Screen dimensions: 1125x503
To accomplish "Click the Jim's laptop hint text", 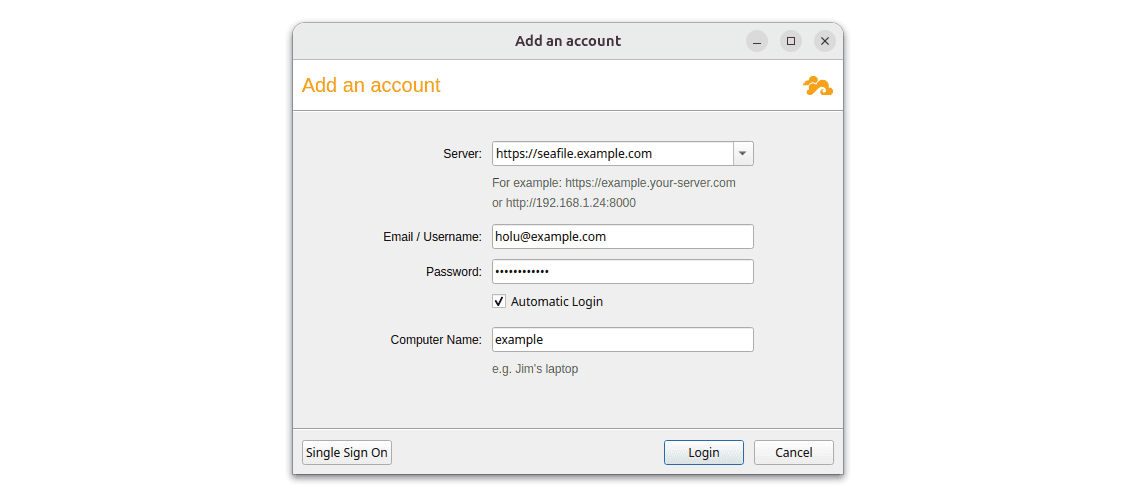I will [x=535, y=370].
